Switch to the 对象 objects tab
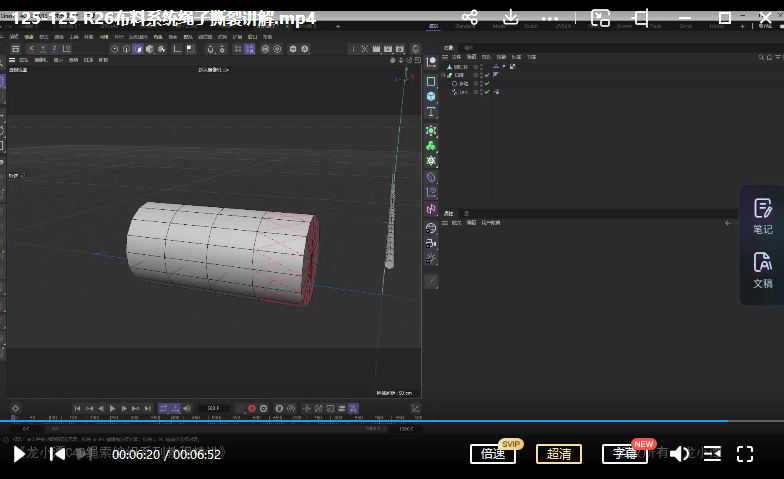This screenshot has height=479, width=784. [x=448, y=47]
